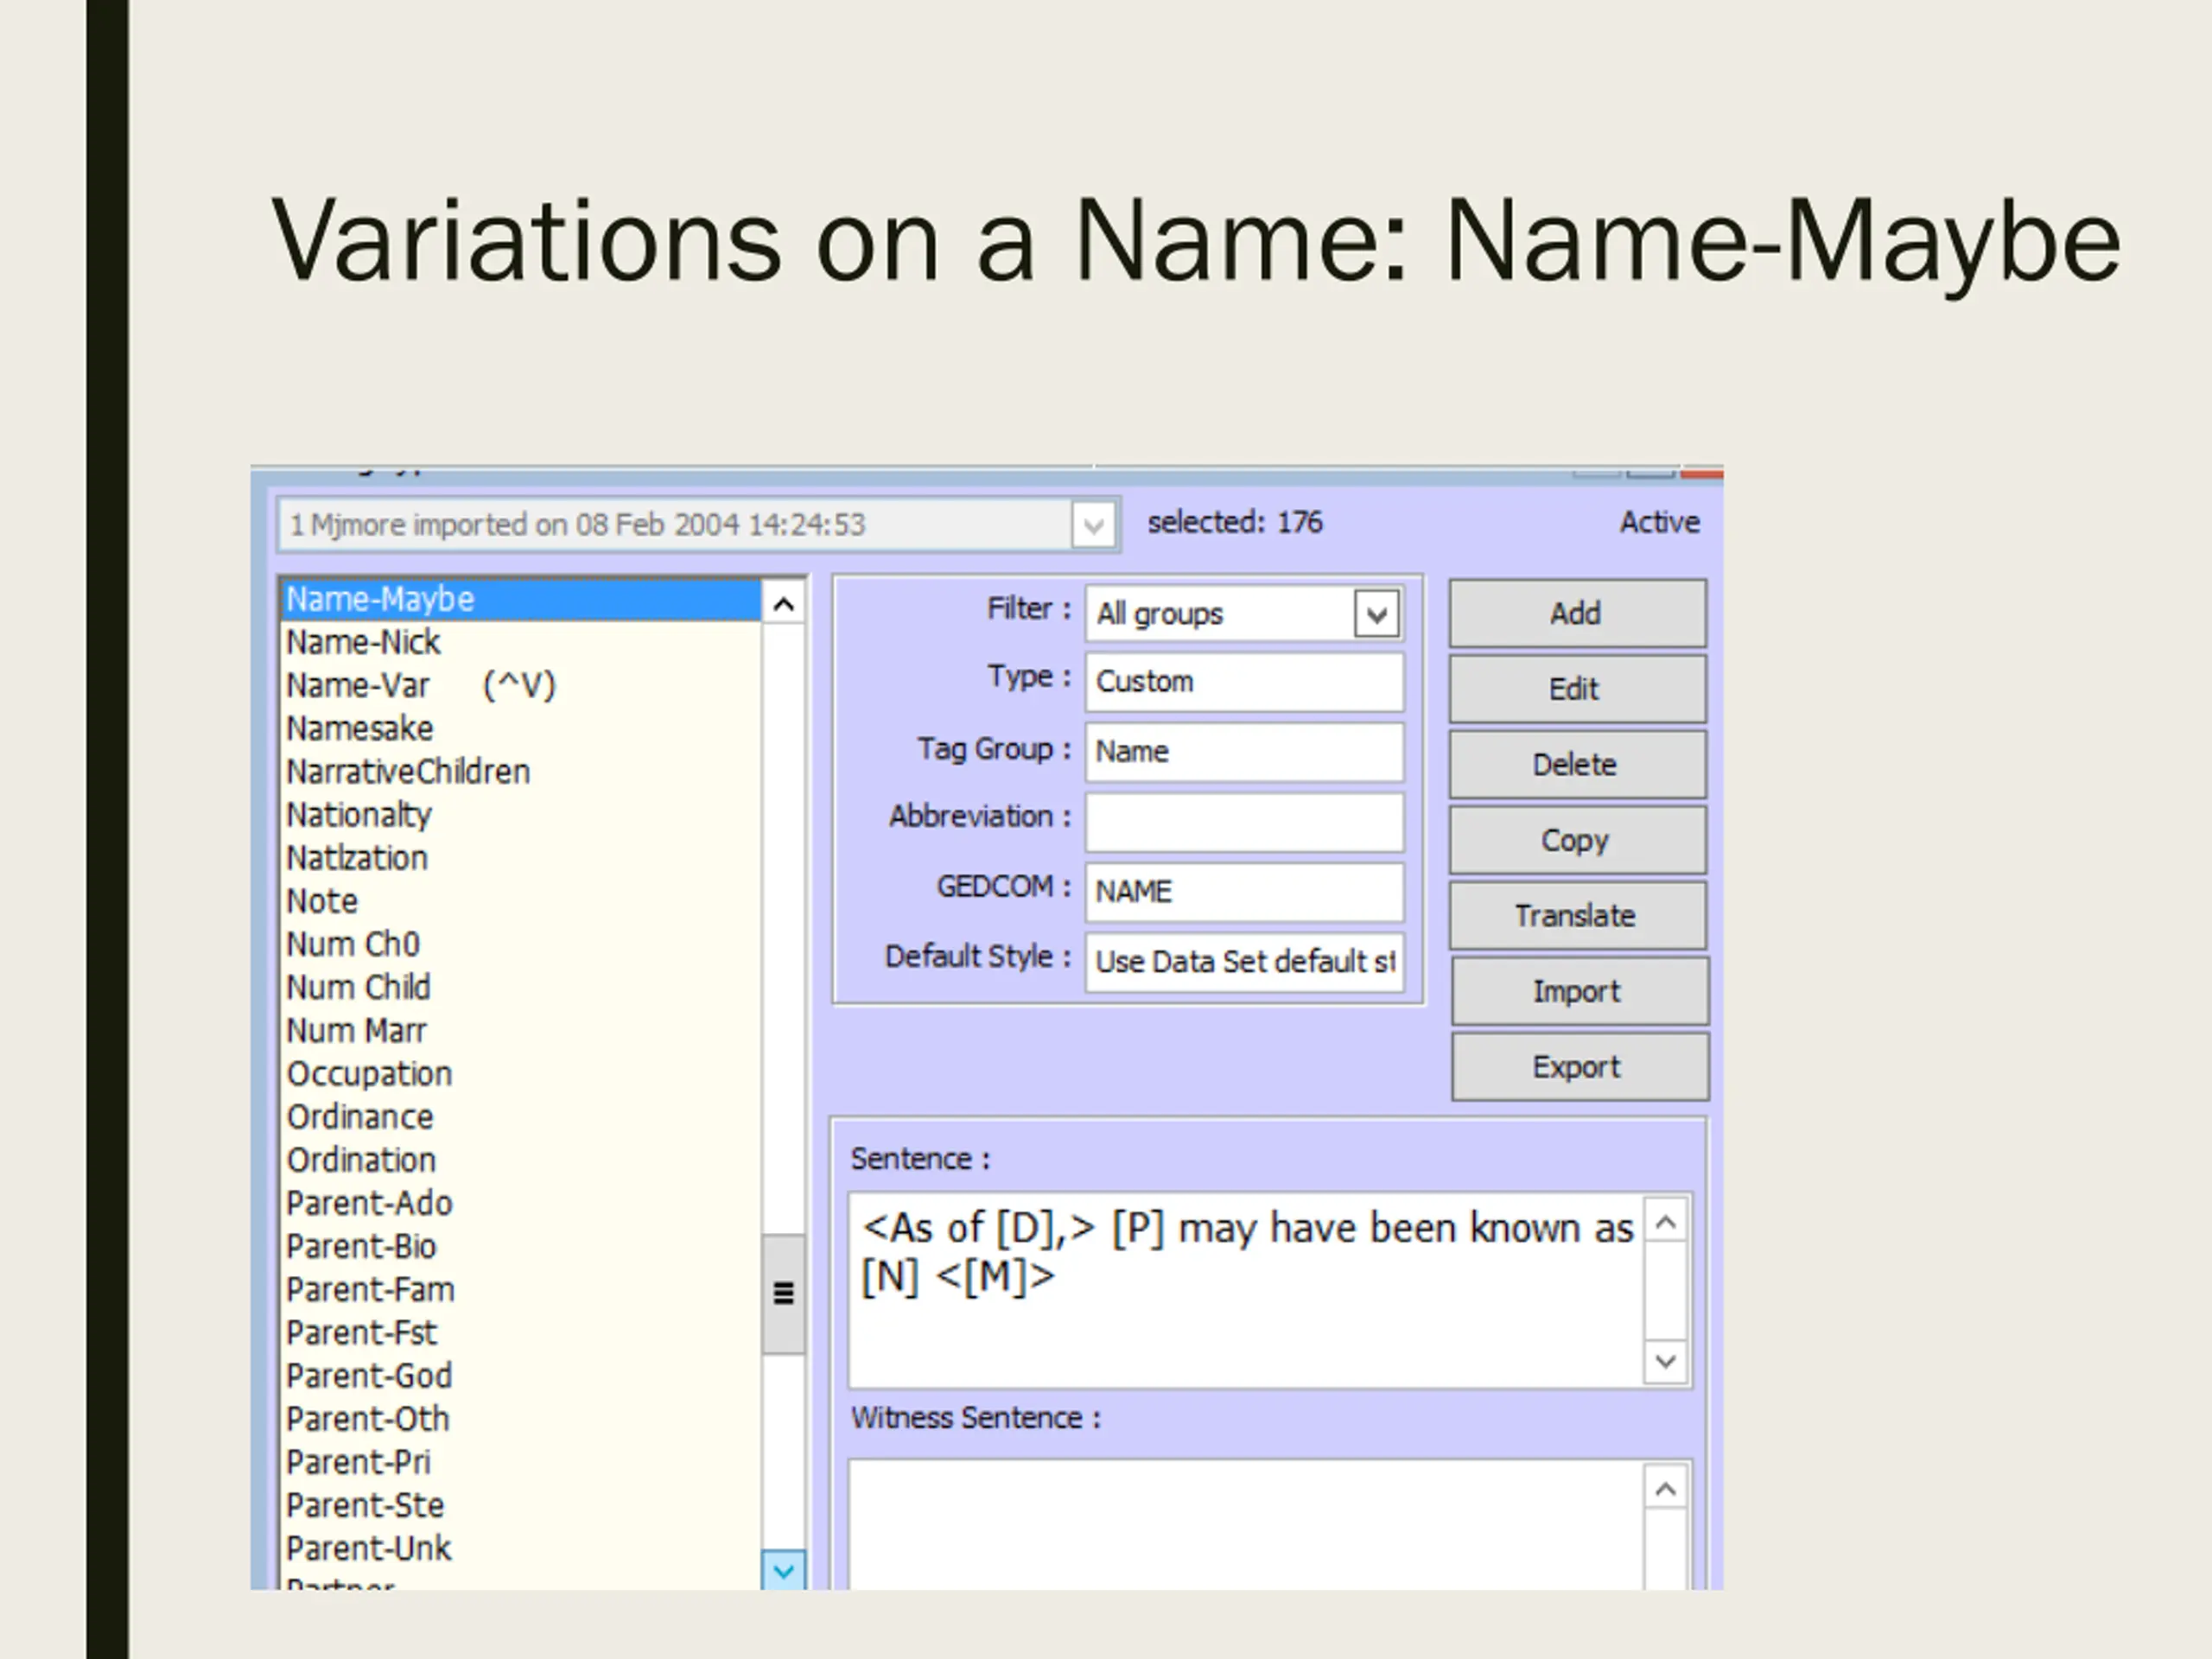Select Name-Nick in the tag list
Image resolution: width=2212 pixels, height=1659 pixels.
coord(364,642)
